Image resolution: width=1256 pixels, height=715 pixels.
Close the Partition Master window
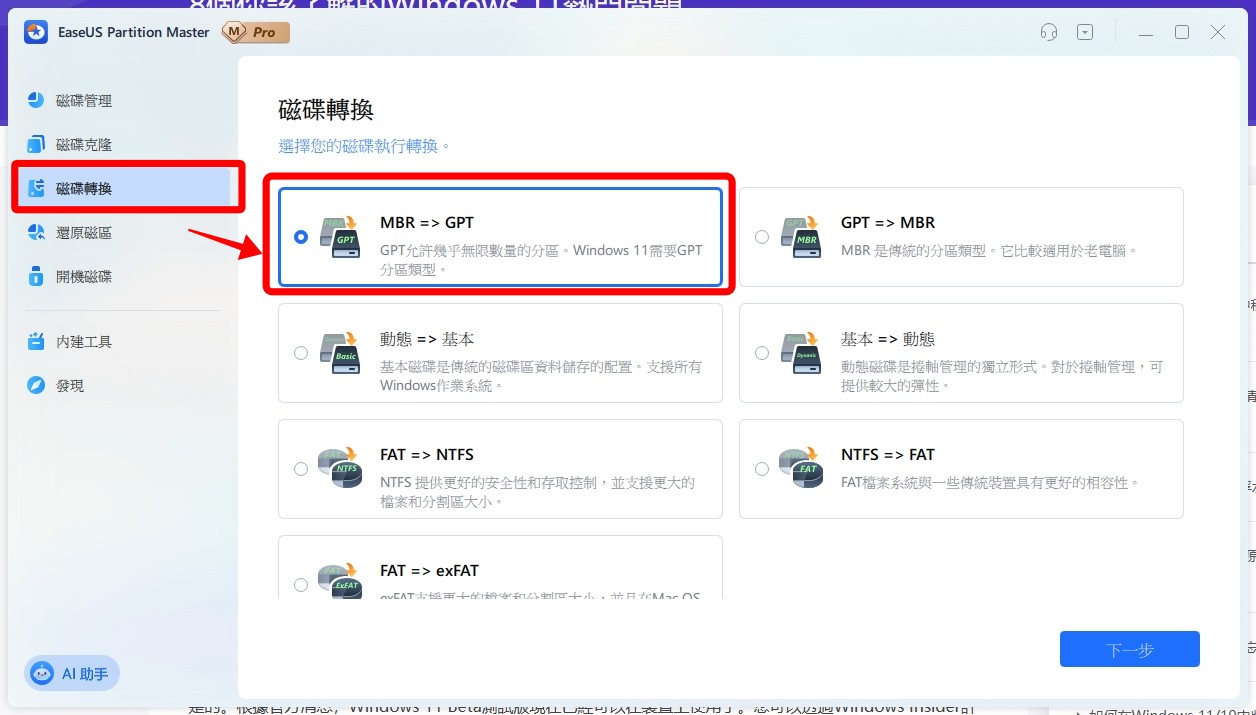click(x=1218, y=32)
